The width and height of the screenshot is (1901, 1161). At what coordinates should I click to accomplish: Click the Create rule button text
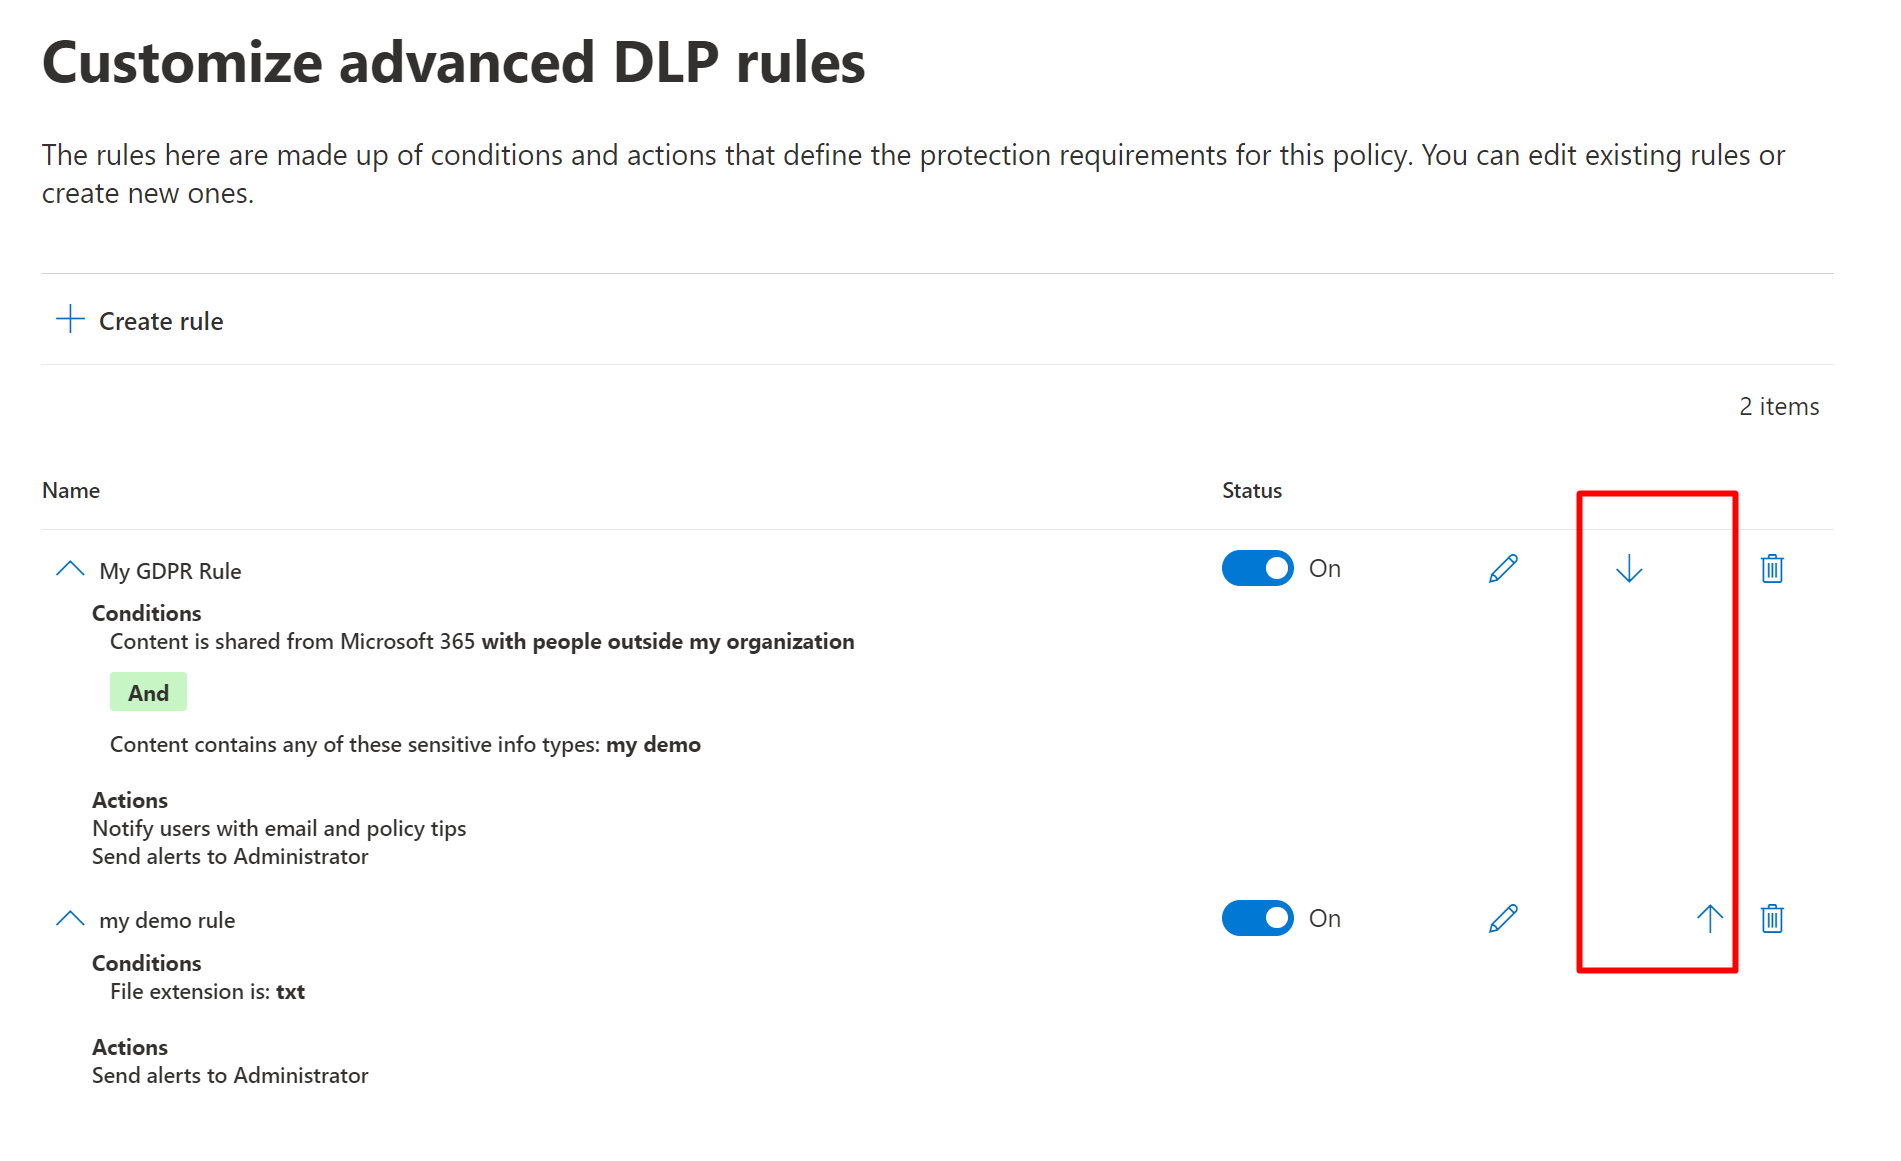161,321
